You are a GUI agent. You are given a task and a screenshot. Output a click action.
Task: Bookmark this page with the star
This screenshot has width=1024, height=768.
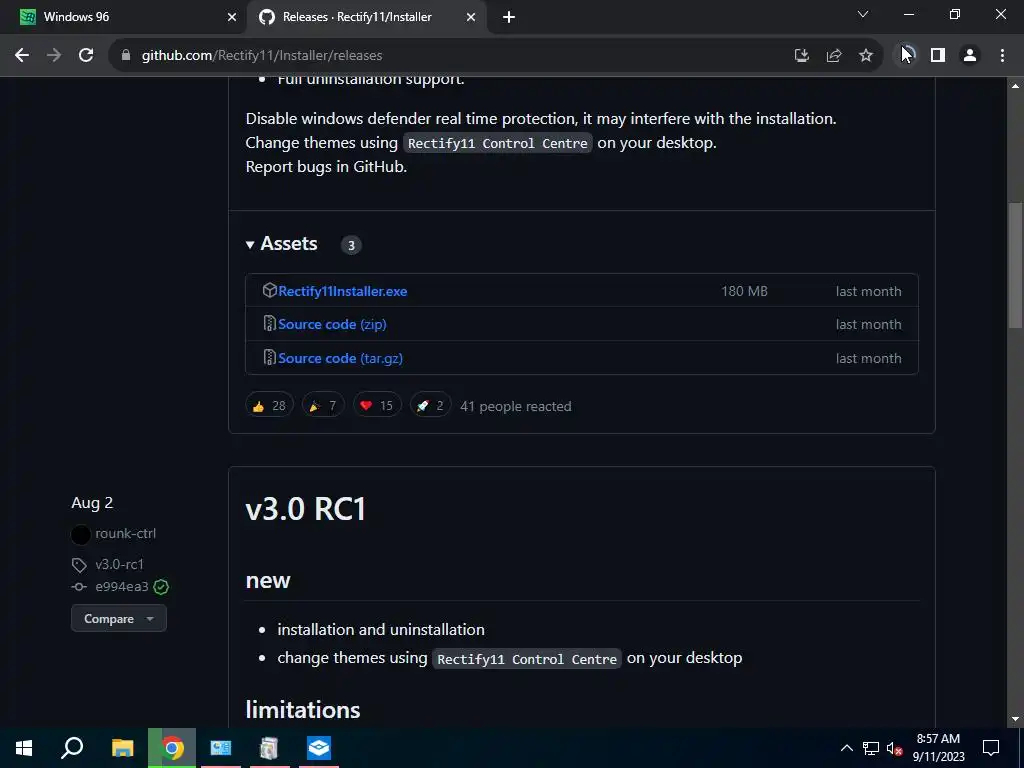(865, 56)
